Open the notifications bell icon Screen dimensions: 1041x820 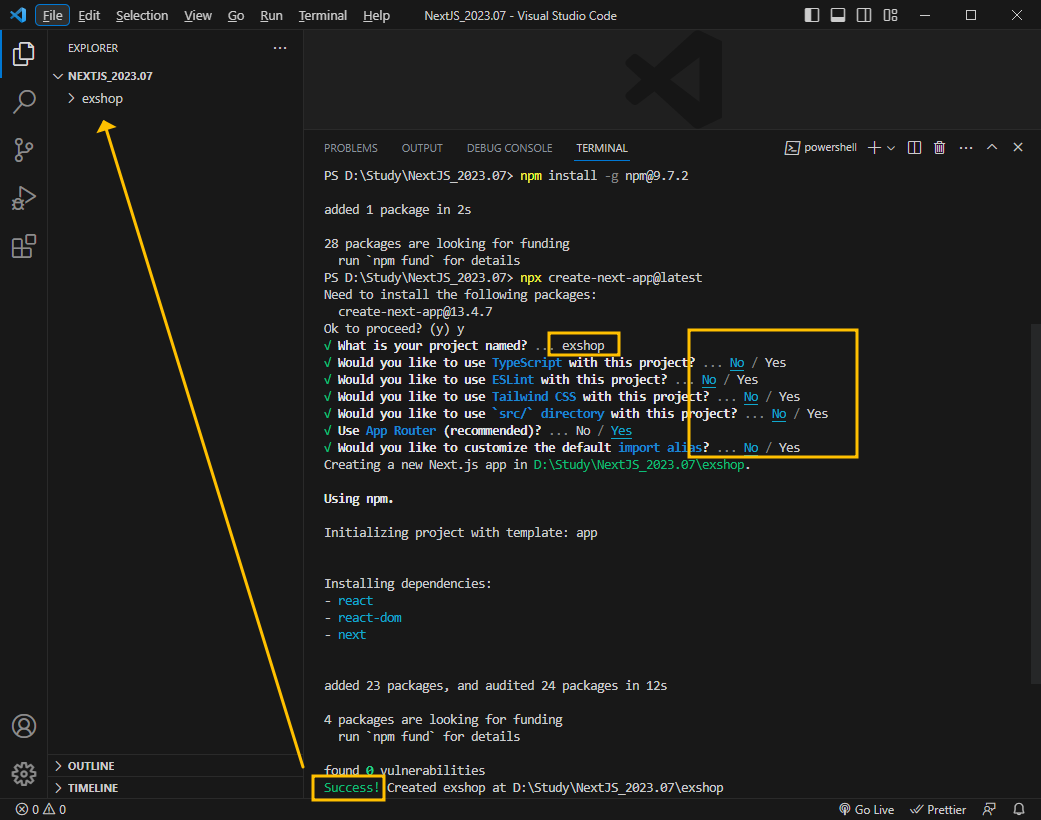[x=1018, y=809]
